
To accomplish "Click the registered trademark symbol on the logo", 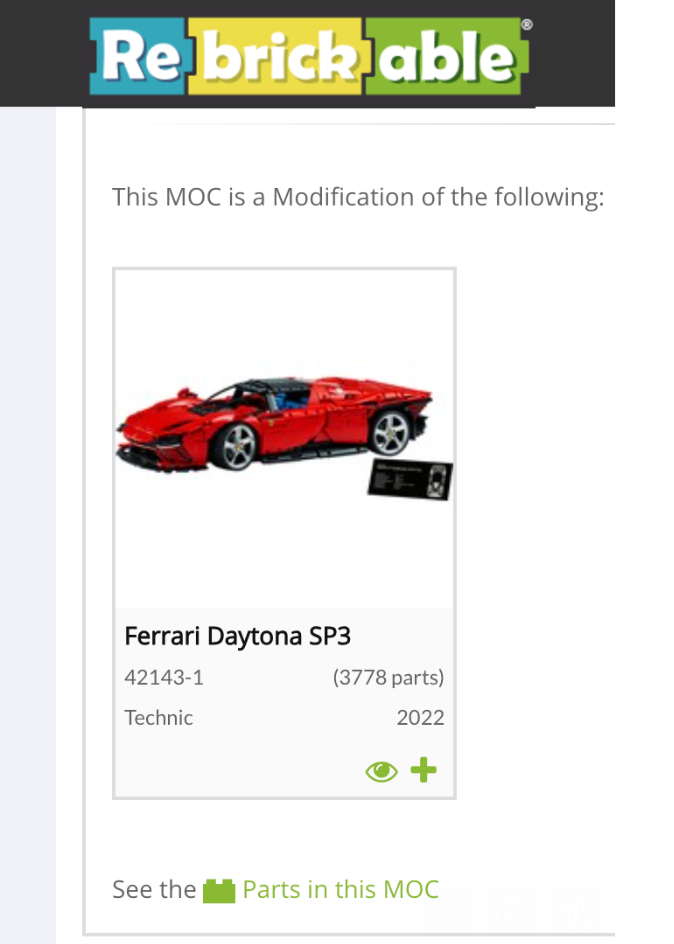I will click(x=527, y=24).
